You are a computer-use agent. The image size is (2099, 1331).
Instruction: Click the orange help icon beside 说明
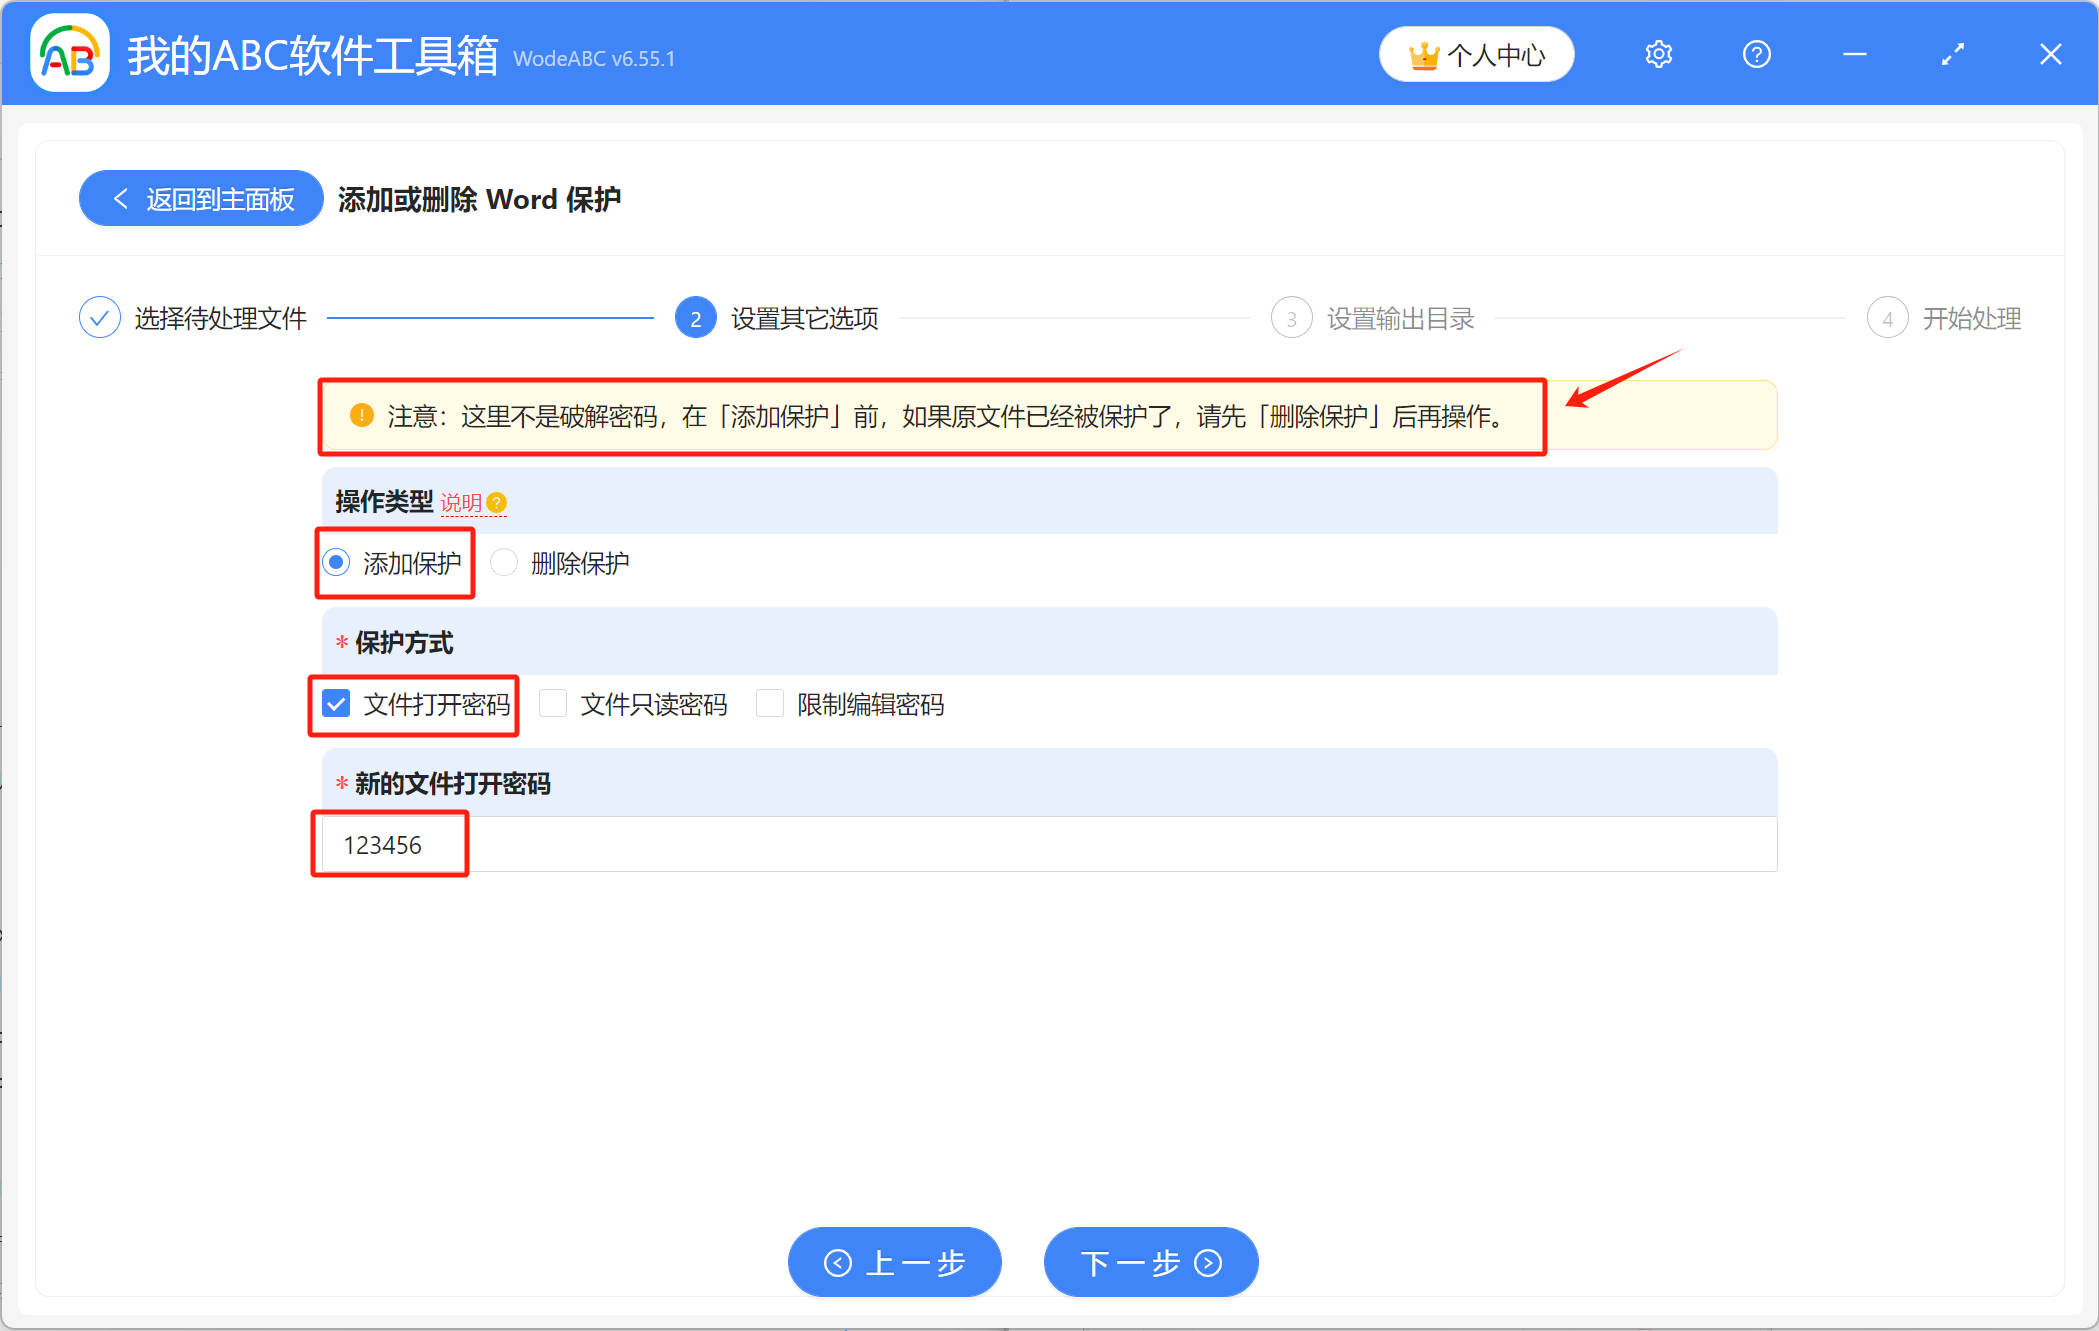[x=497, y=503]
